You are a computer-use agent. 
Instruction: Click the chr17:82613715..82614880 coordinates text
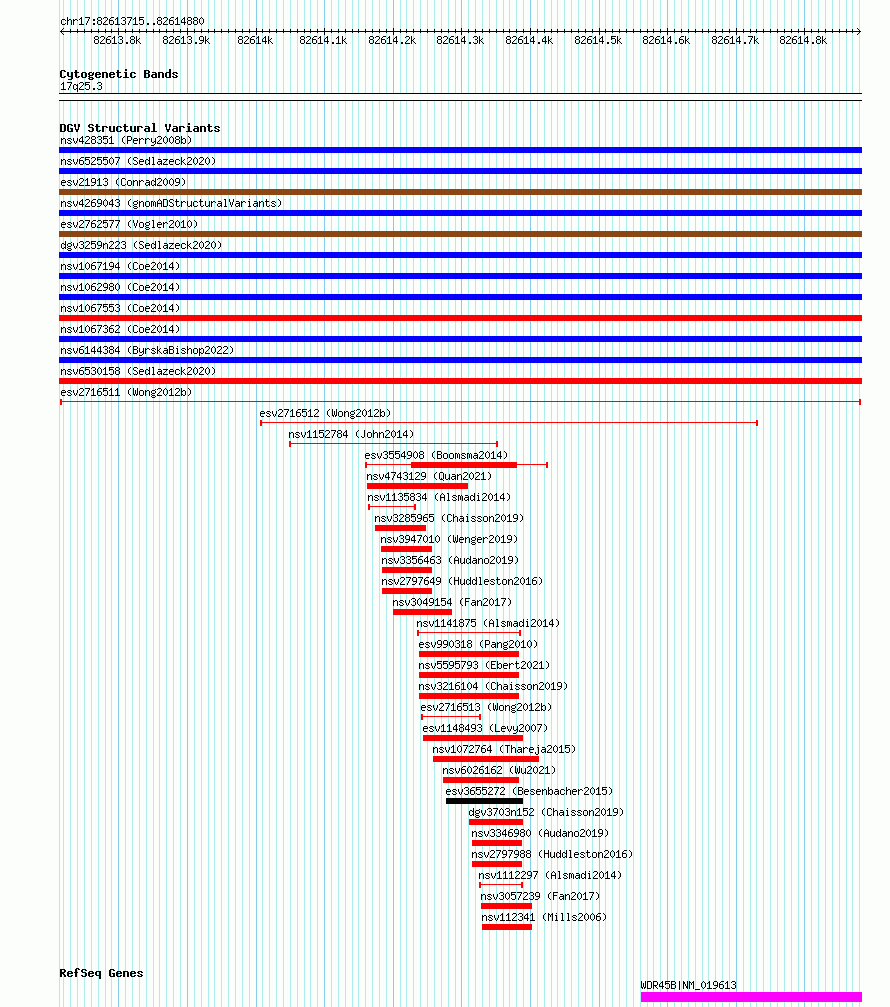point(132,21)
